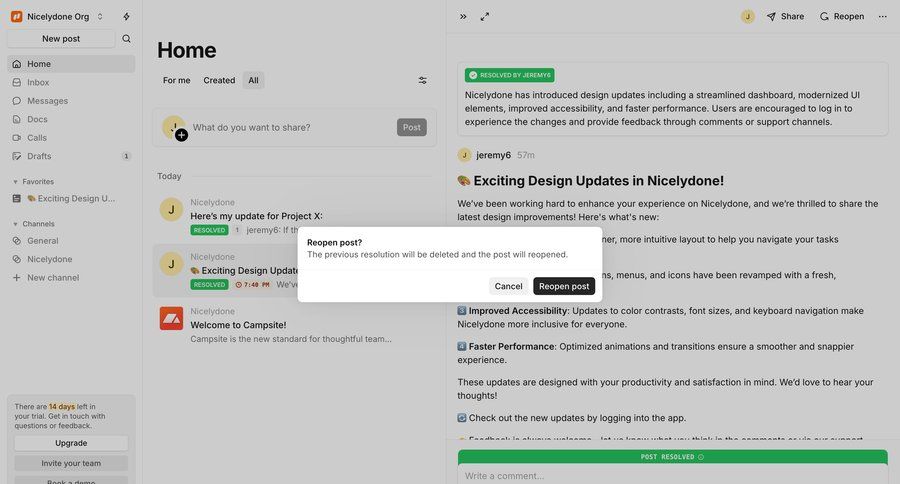Open Drafts in the sidebar
The width and height of the screenshot is (900, 484).
click(71, 156)
